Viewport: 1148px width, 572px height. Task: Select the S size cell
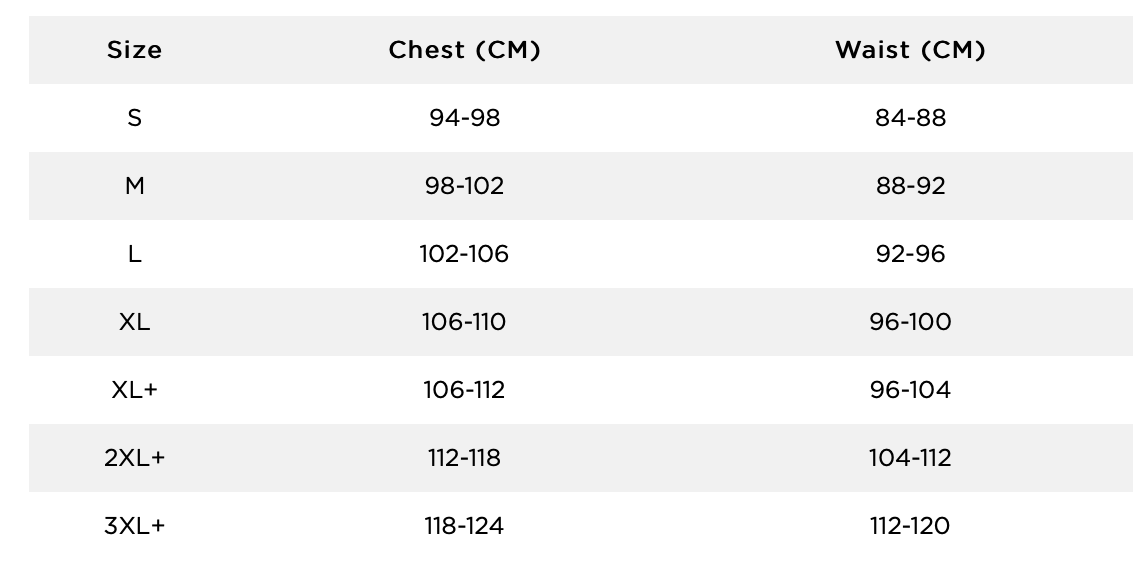pyautogui.click(x=134, y=118)
